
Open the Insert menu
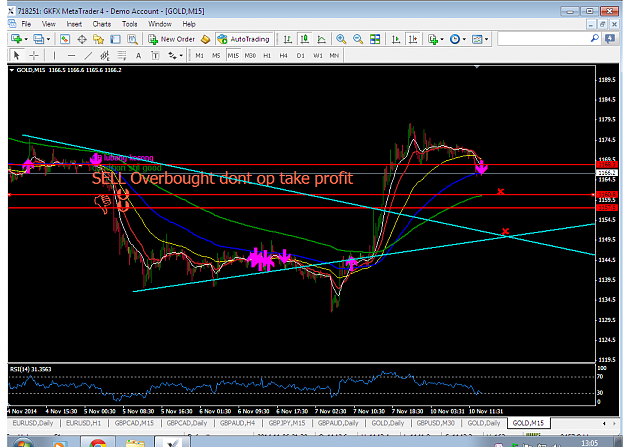tap(74, 24)
